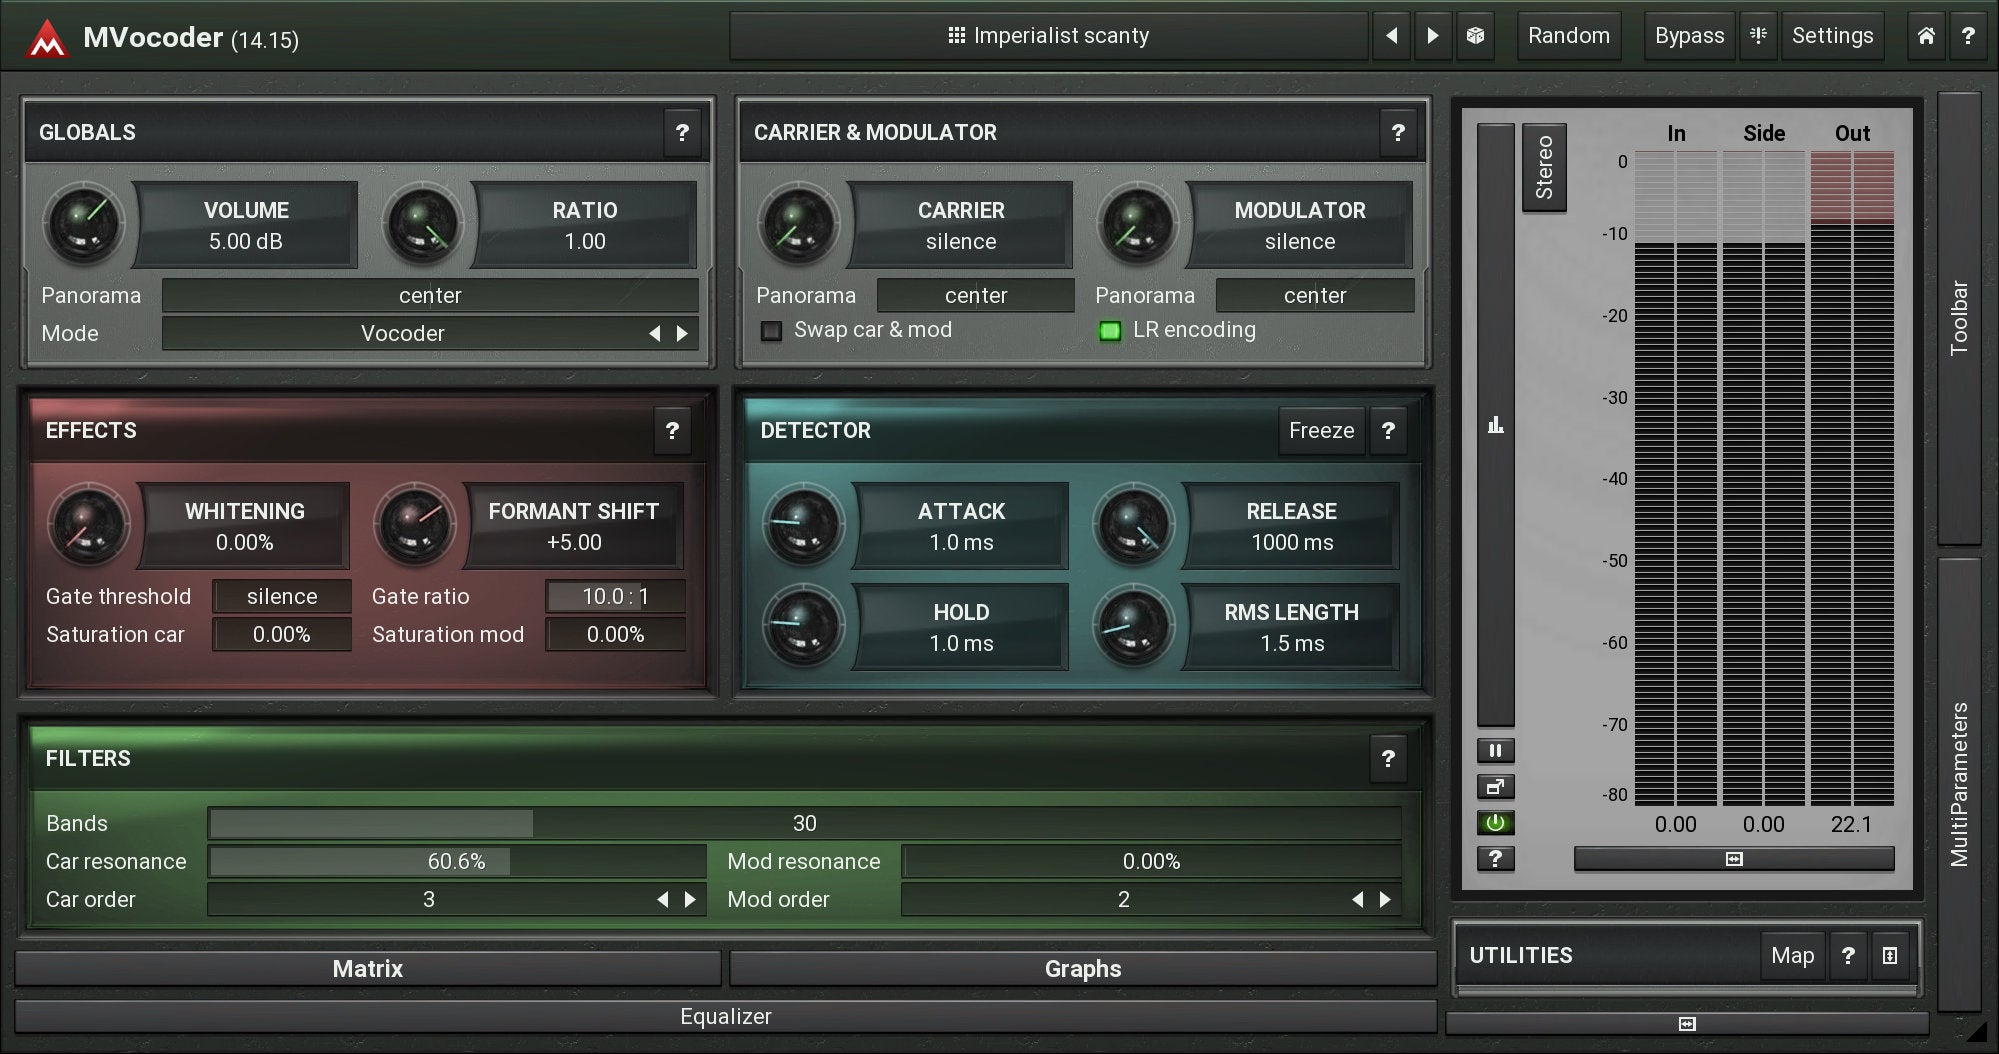The height and width of the screenshot is (1054, 1999).
Task: Open the Settings button
Action: click(x=1832, y=36)
